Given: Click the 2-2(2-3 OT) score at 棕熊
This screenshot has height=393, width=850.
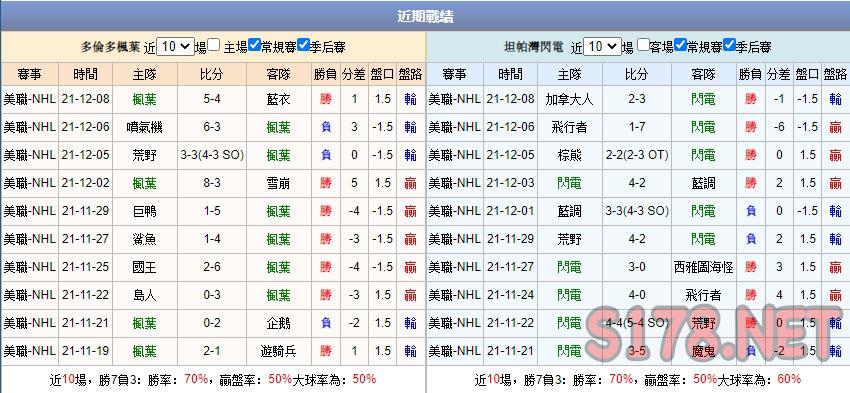Looking at the screenshot, I should pyautogui.click(x=637, y=155).
